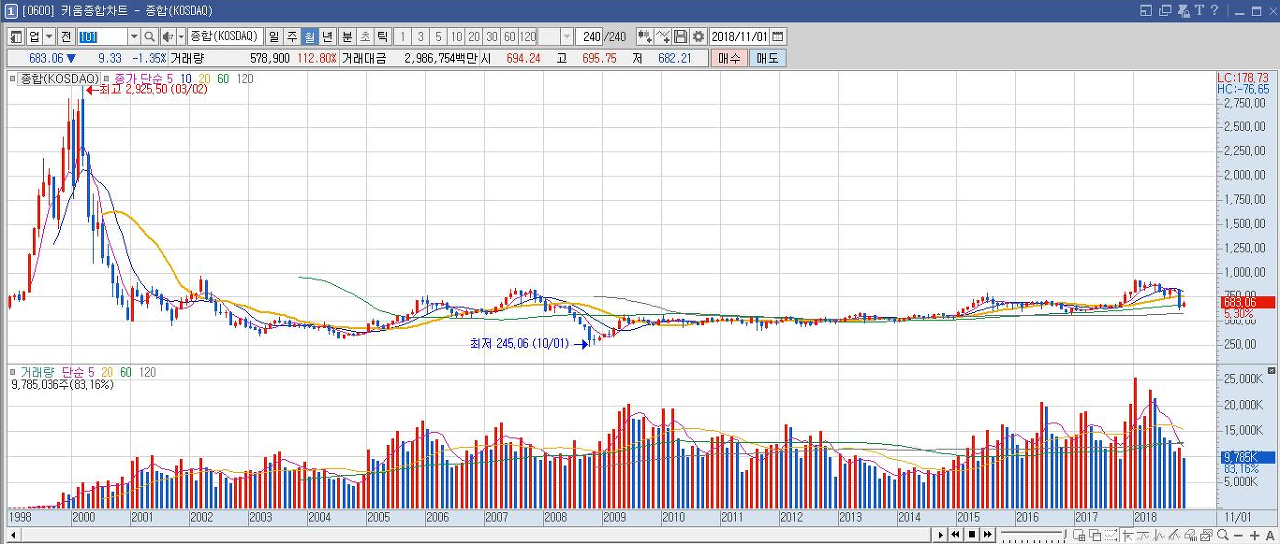Click the line chart overlay add icon

tap(663, 37)
